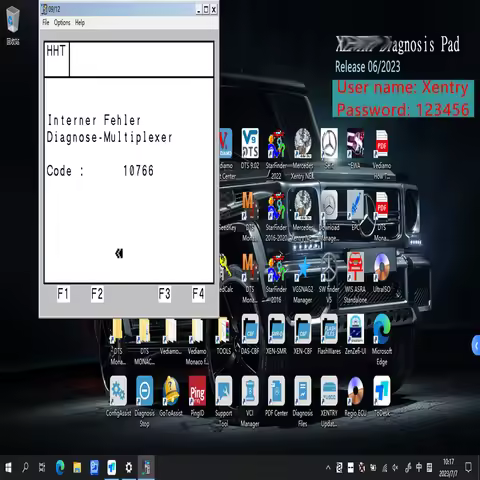The height and width of the screenshot is (480, 480).
Task: Show hidden system tray icons
Action: tap(328, 468)
